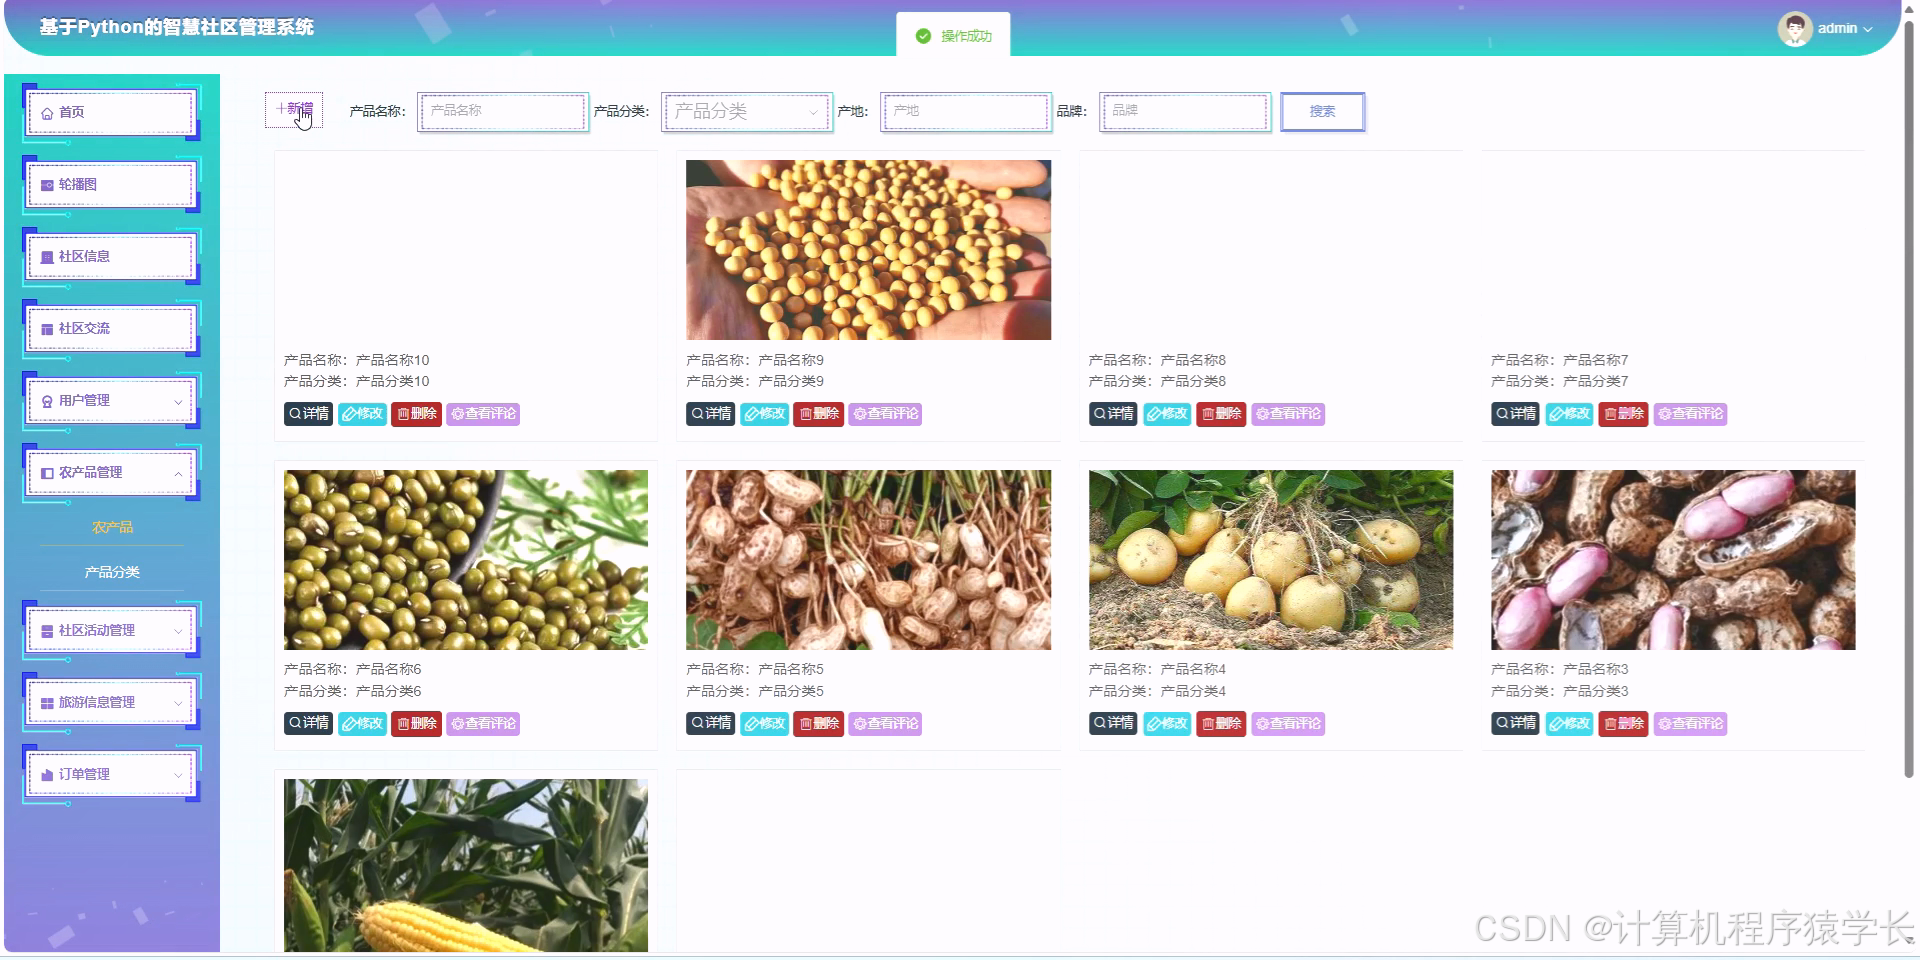Image resolution: width=1920 pixels, height=960 pixels.
Task: View 详情 of 产品名称4
Action: point(1113,724)
